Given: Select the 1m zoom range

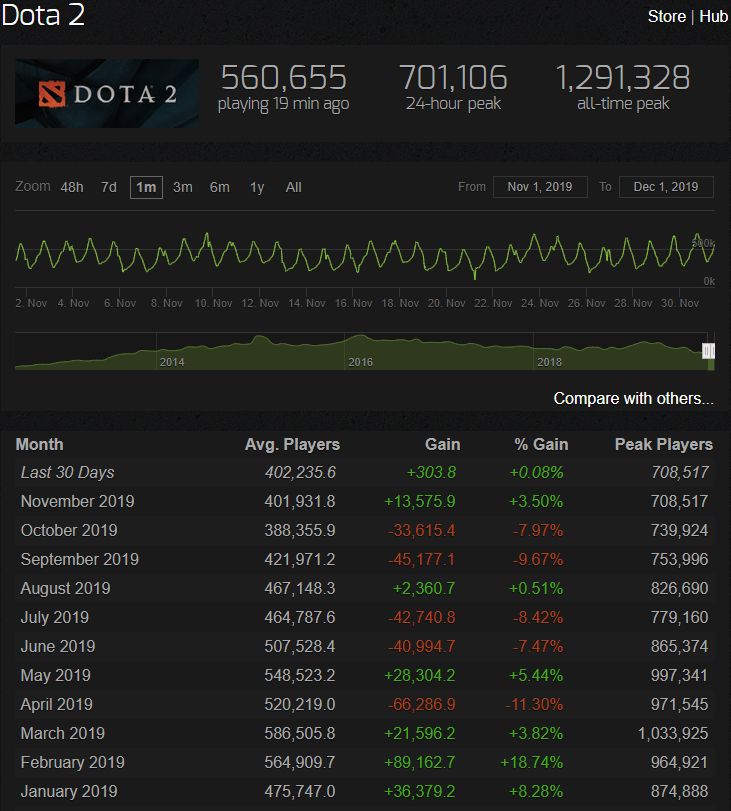Looking at the screenshot, I should [x=146, y=187].
